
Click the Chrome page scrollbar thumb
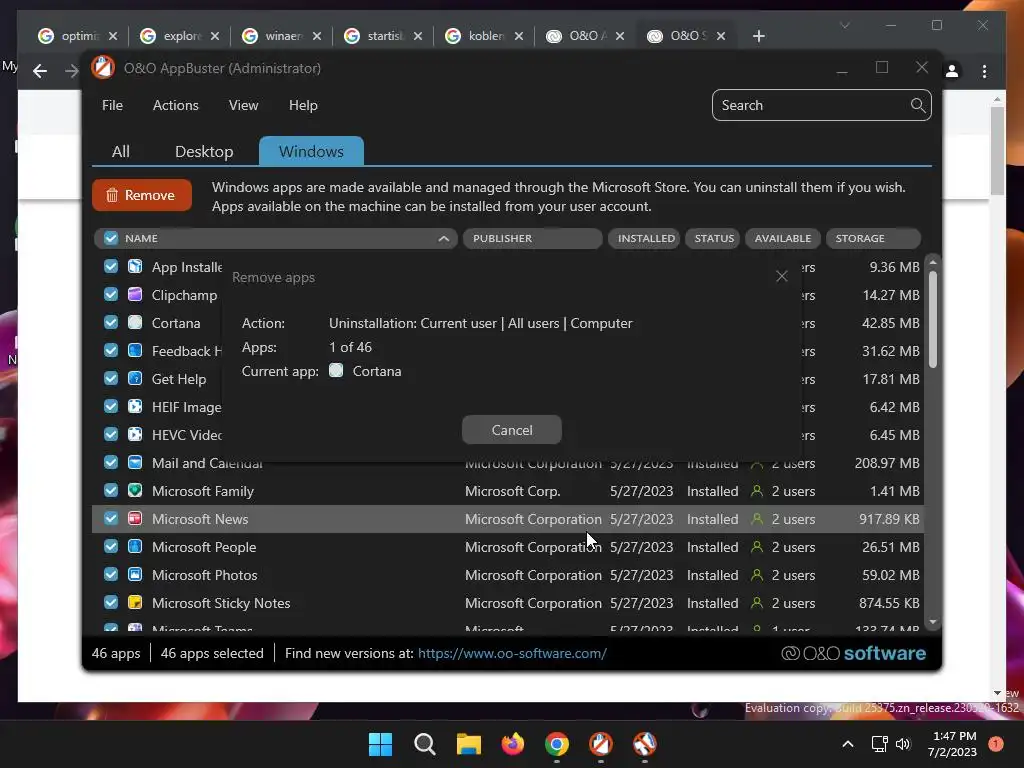(997, 151)
